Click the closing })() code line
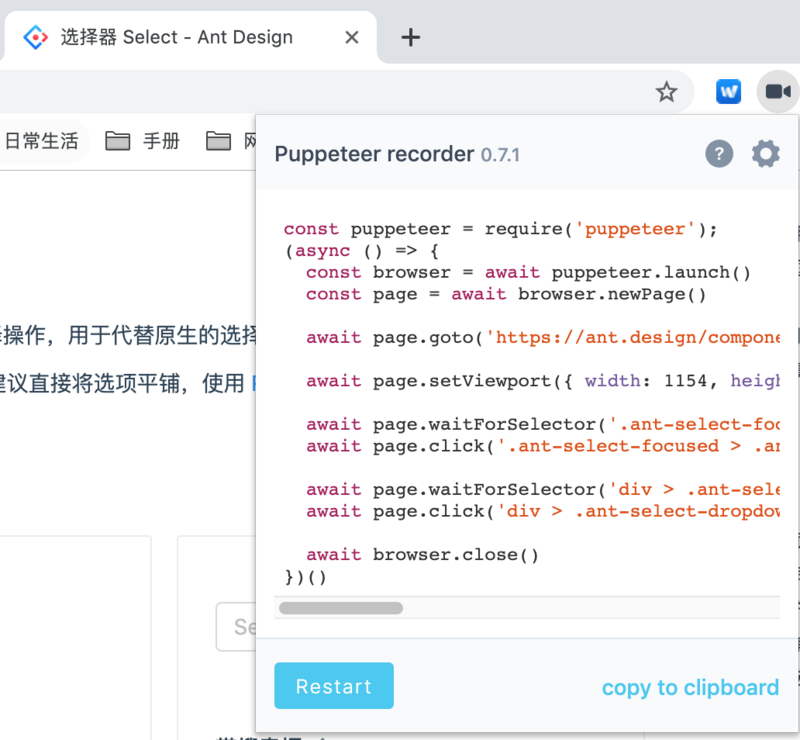The width and height of the screenshot is (800, 740). (305, 577)
